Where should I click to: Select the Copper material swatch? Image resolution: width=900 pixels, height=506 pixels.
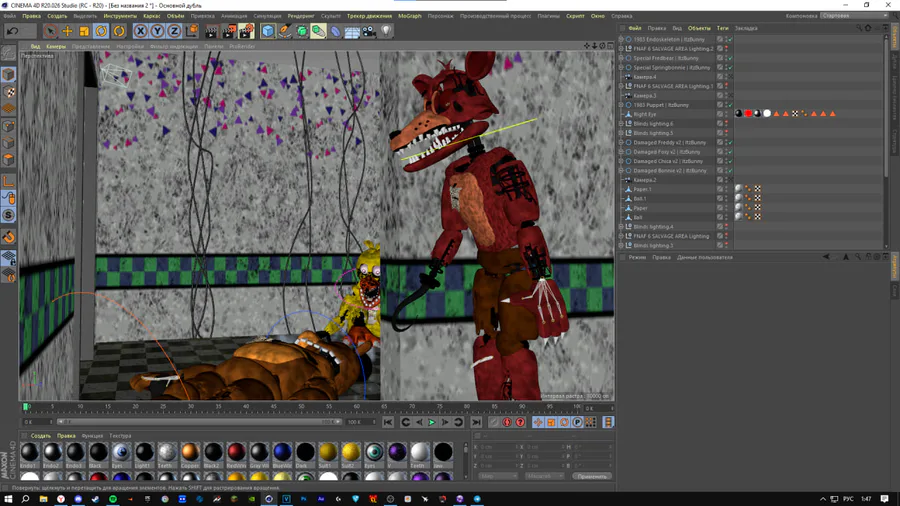point(190,454)
